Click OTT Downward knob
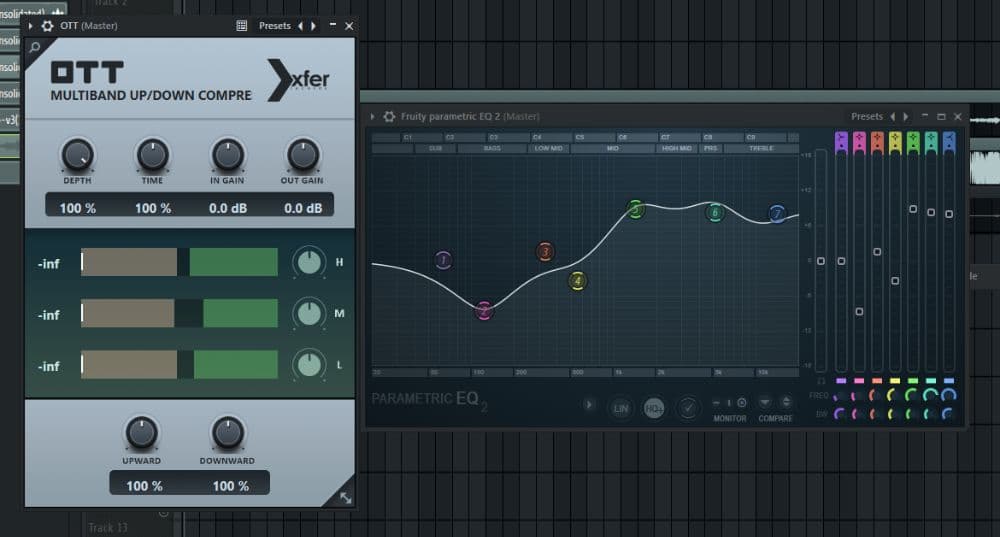This screenshot has height=537, width=1000. click(x=227, y=433)
